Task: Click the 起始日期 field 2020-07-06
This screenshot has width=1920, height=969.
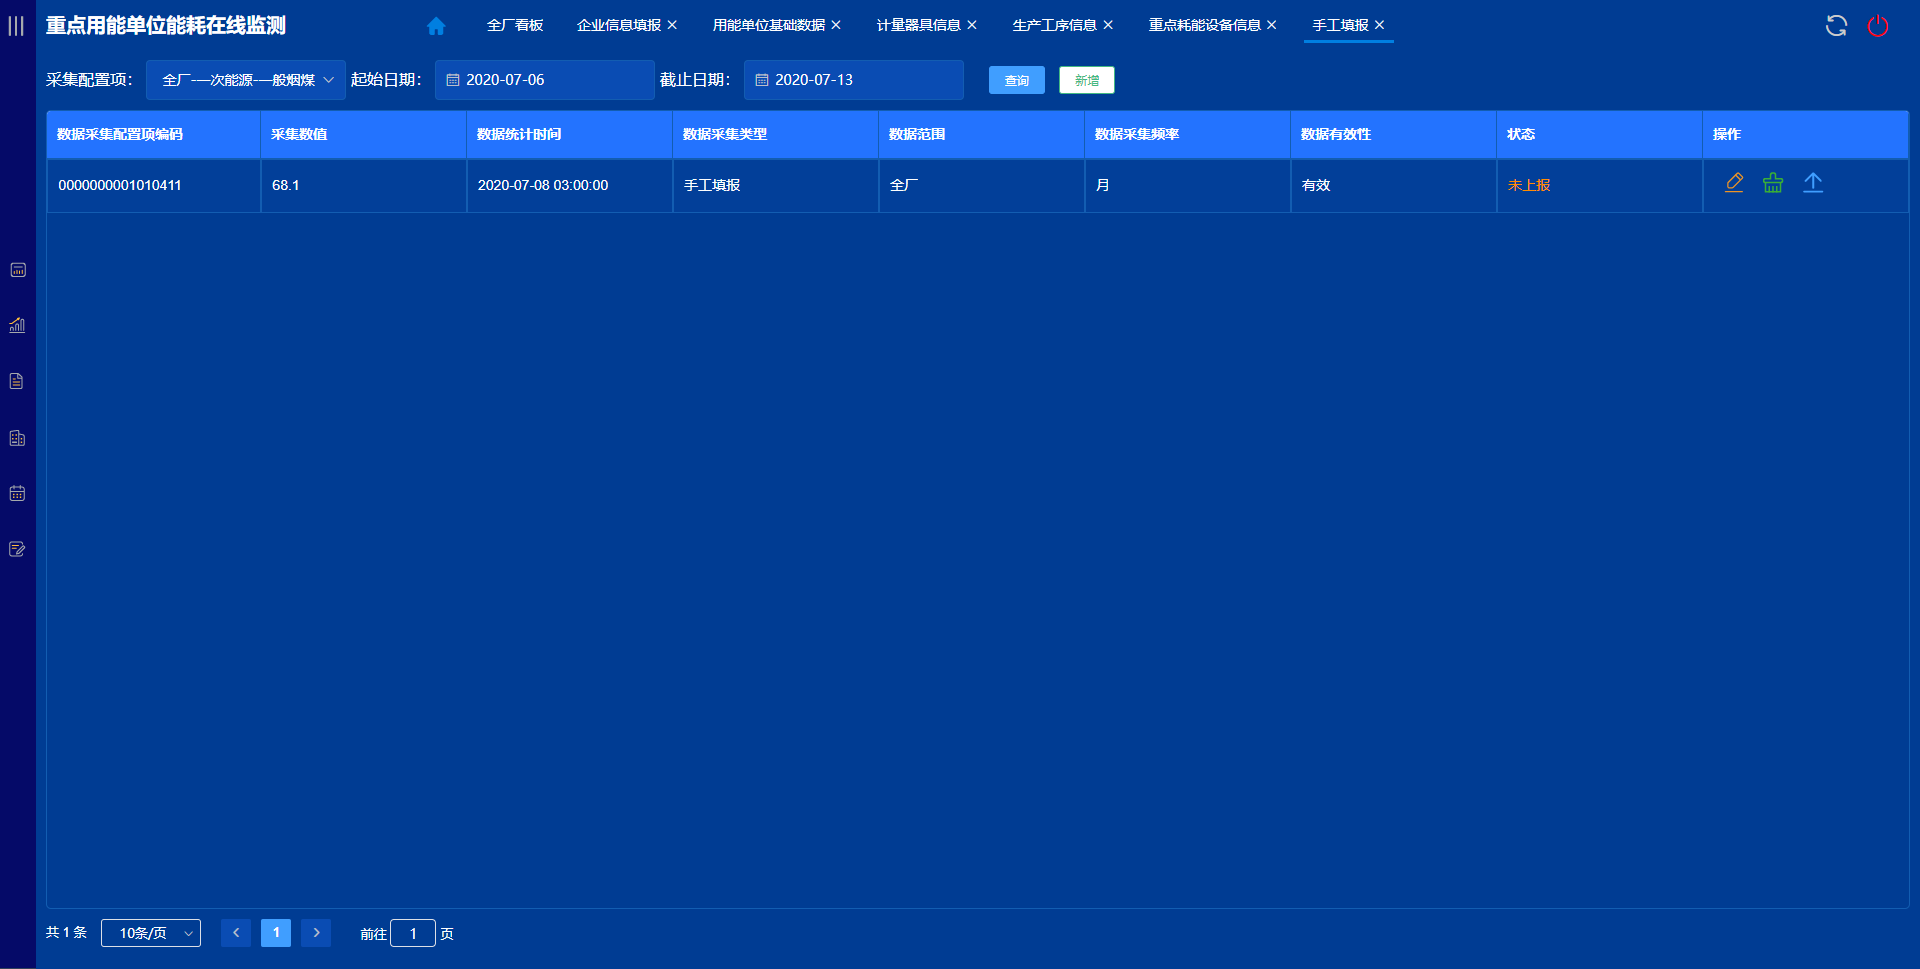Action: pyautogui.click(x=545, y=80)
